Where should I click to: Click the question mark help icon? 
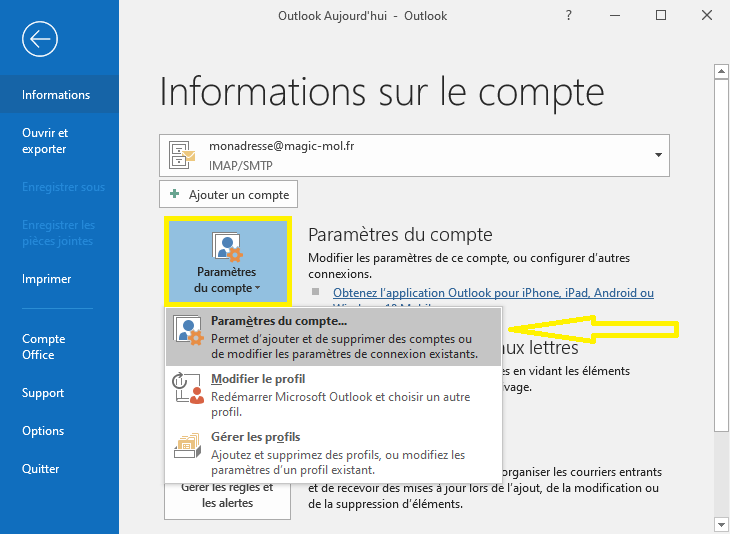tap(568, 15)
